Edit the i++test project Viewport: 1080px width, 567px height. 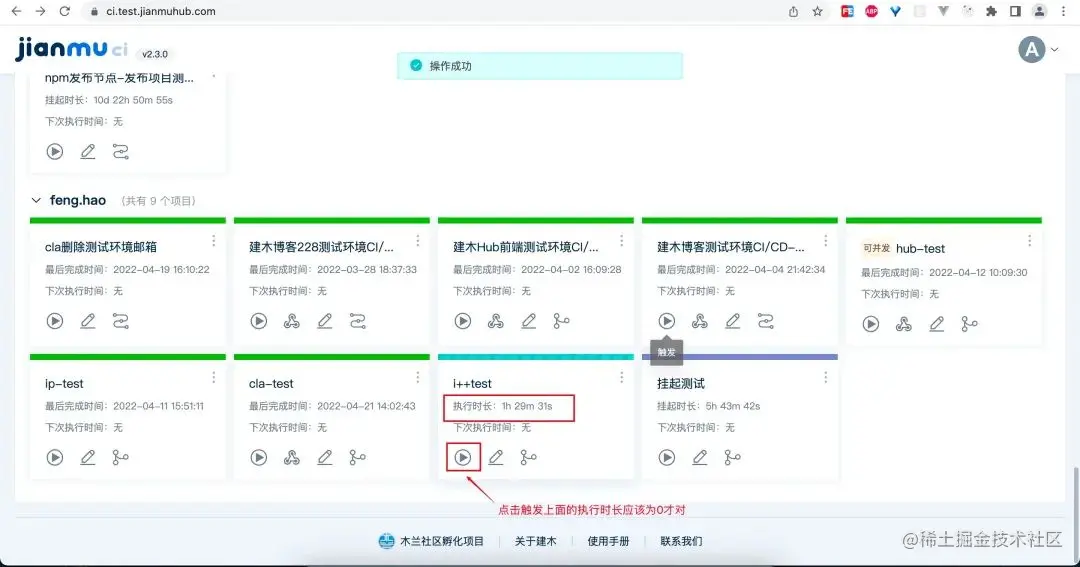495,457
